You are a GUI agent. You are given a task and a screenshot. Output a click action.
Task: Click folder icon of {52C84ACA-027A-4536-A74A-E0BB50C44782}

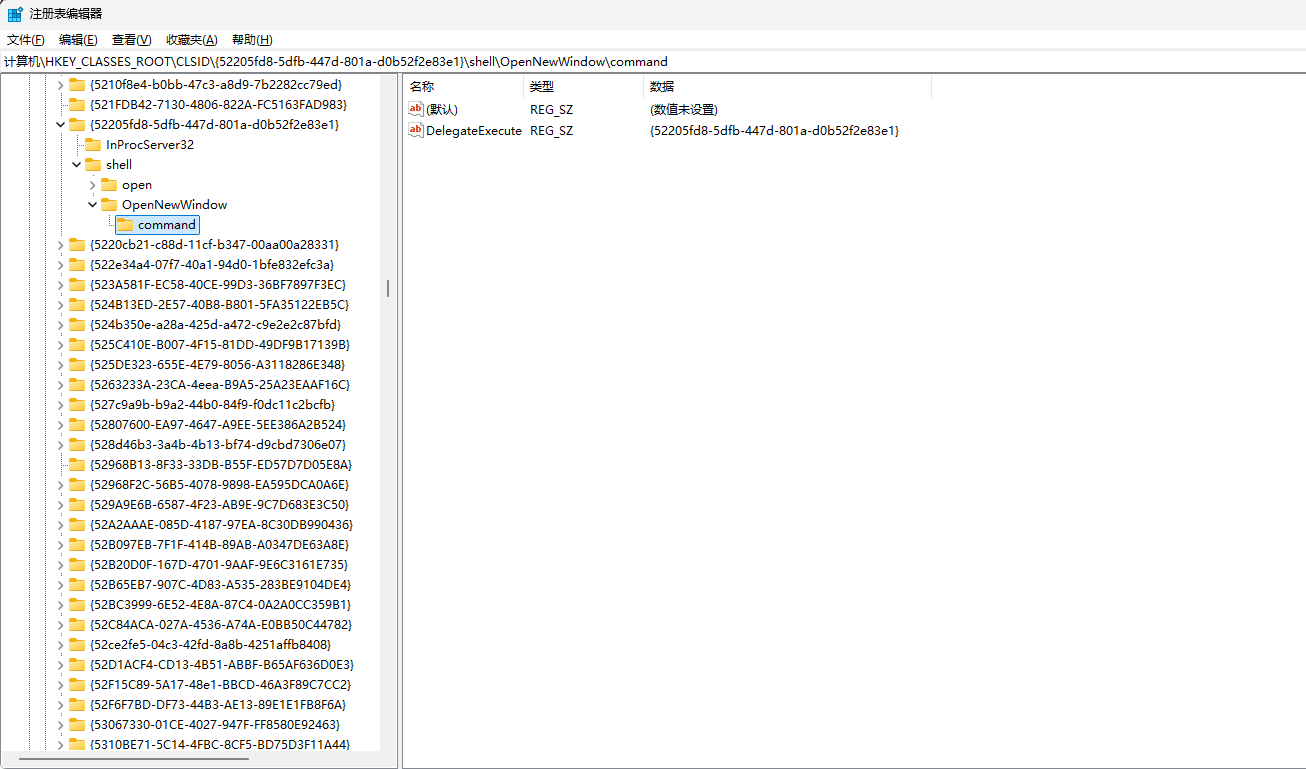click(77, 625)
